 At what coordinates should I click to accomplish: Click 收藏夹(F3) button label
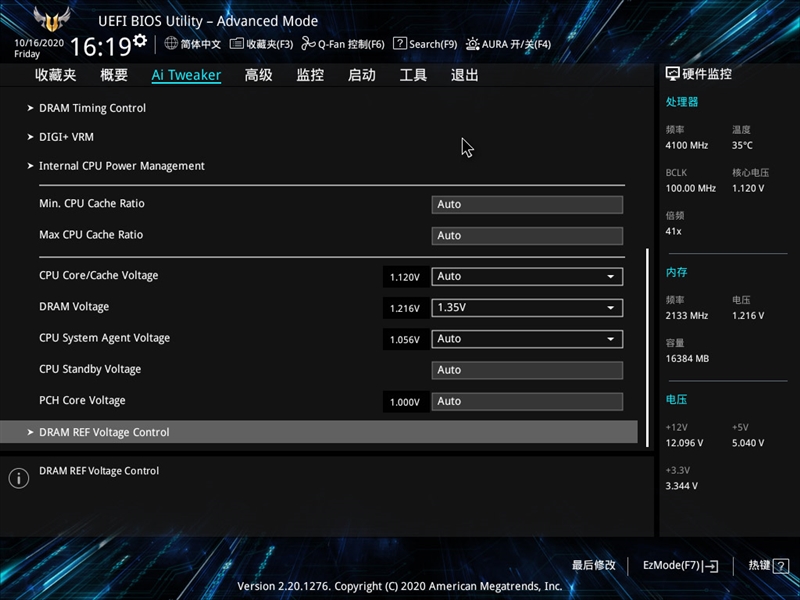pyautogui.click(x=269, y=44)
